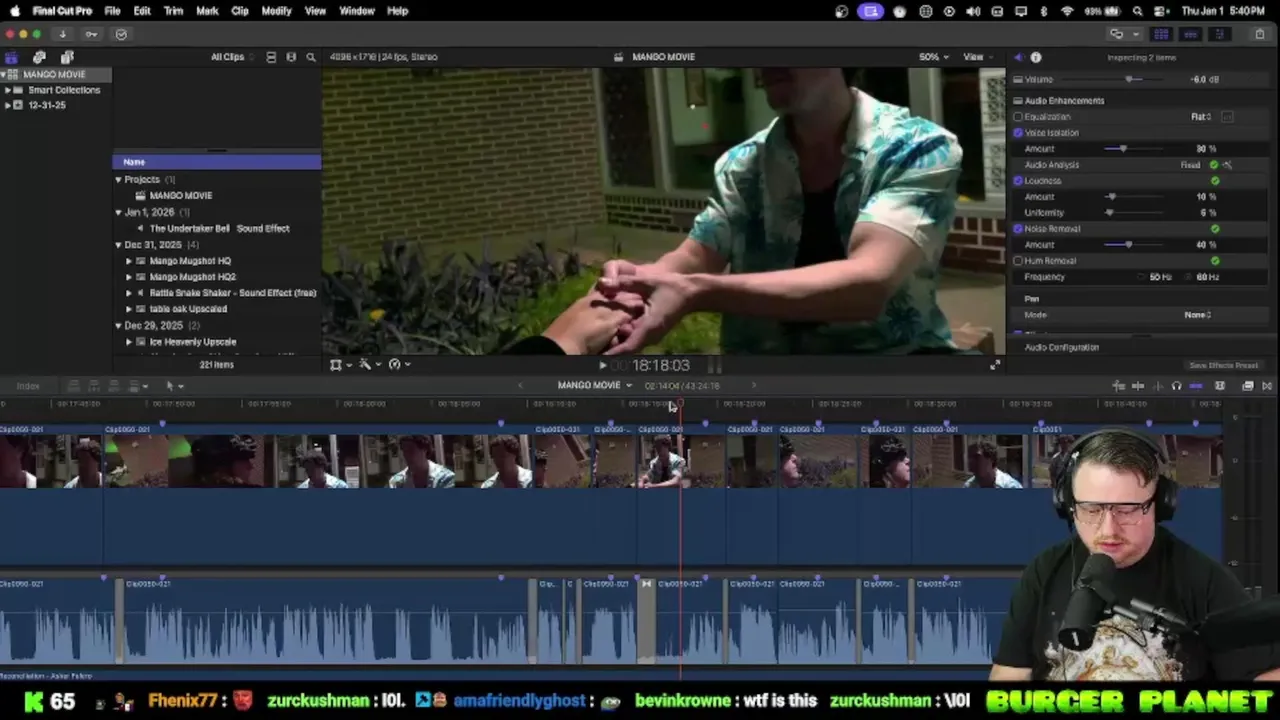Click the Save Effects Preset button

(1223, 366)
